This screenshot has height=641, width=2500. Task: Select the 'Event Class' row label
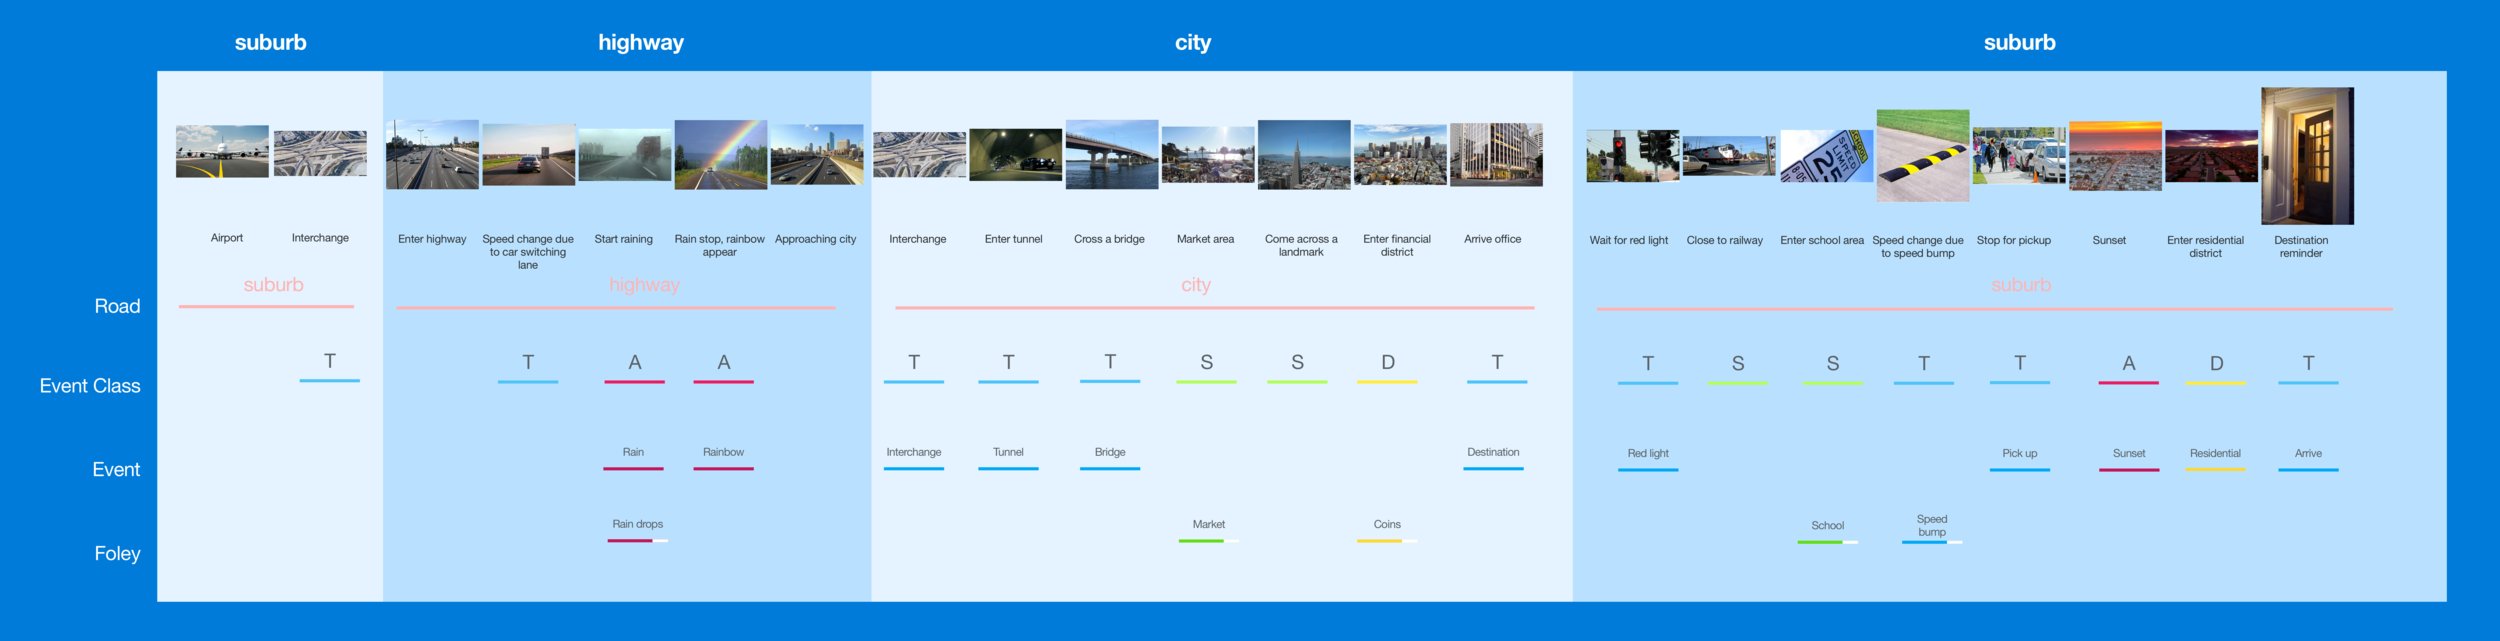(x=90, y=386)
